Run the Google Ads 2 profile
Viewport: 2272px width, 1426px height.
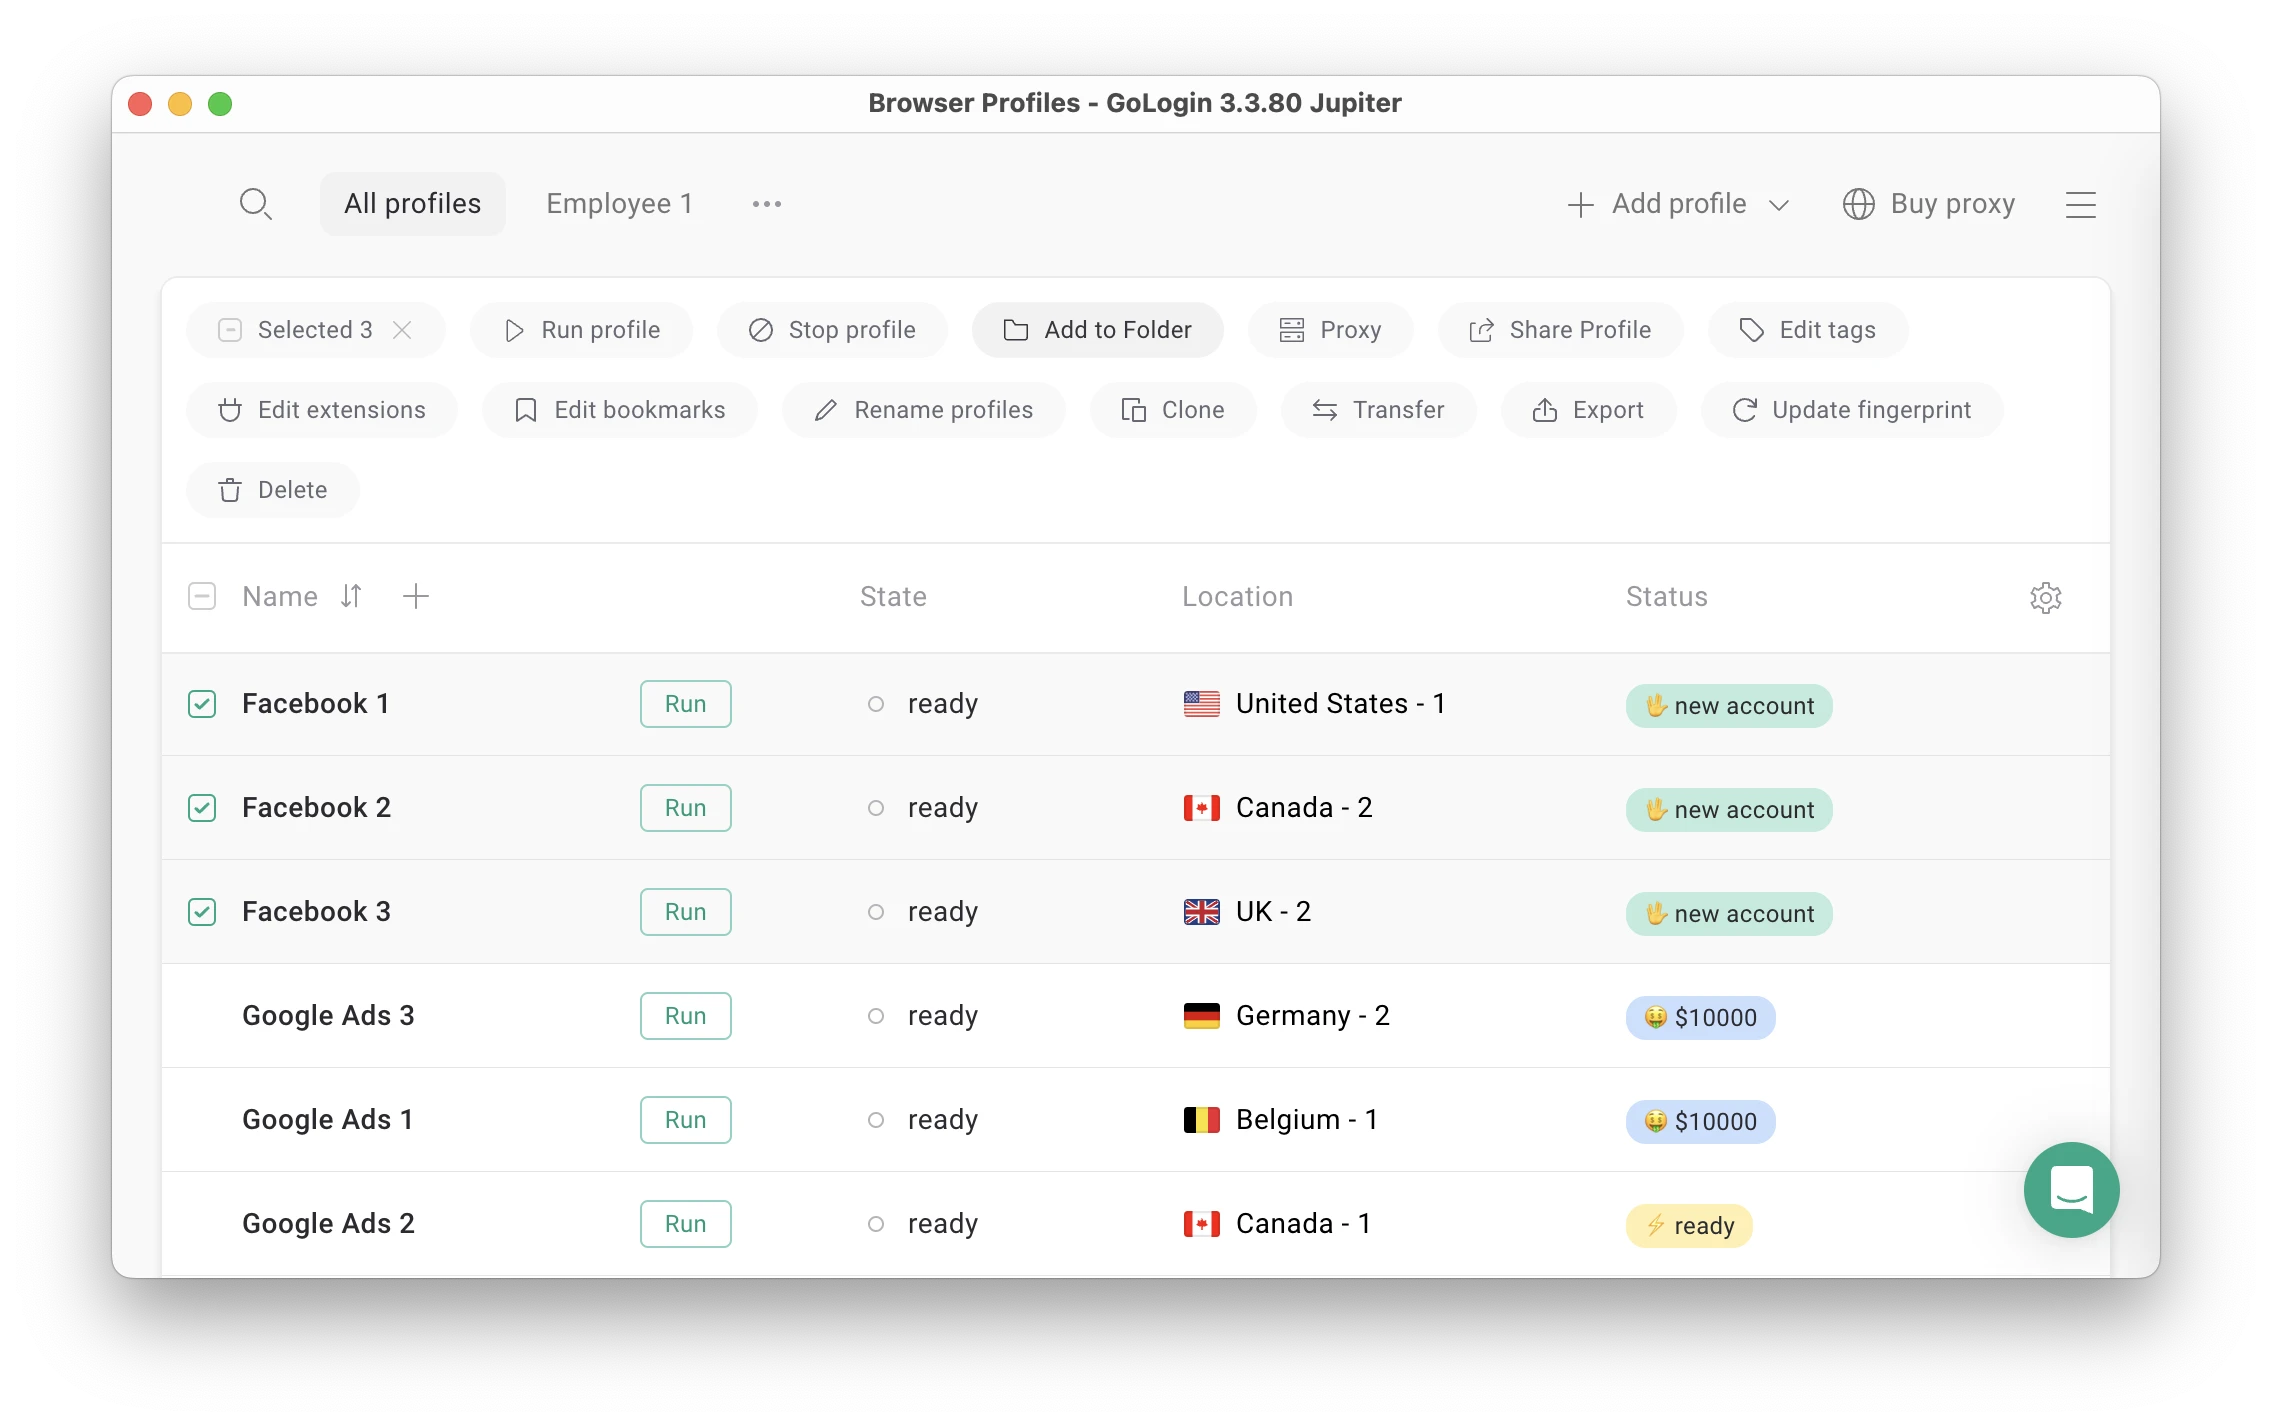pyautogui.click(x=686, y=1224)
